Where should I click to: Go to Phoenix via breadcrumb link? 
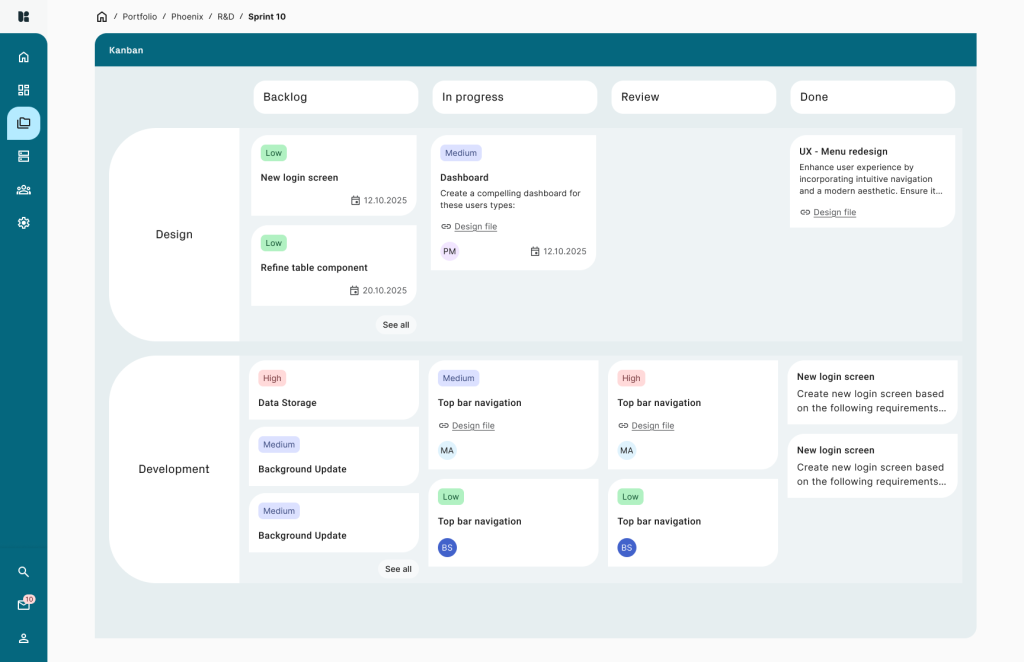[187, 16]
